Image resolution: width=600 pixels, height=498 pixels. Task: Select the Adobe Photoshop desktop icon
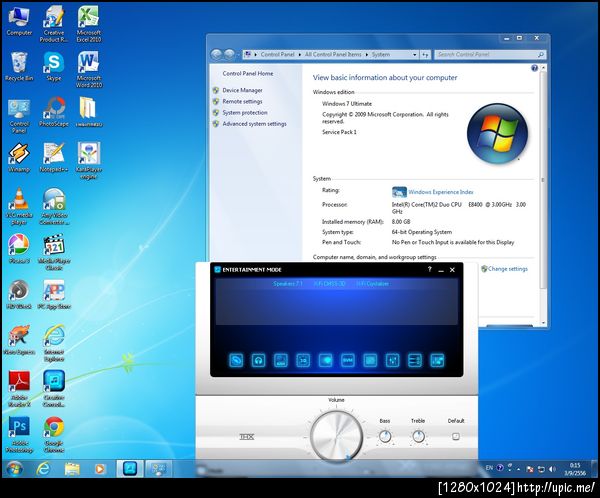19,435
